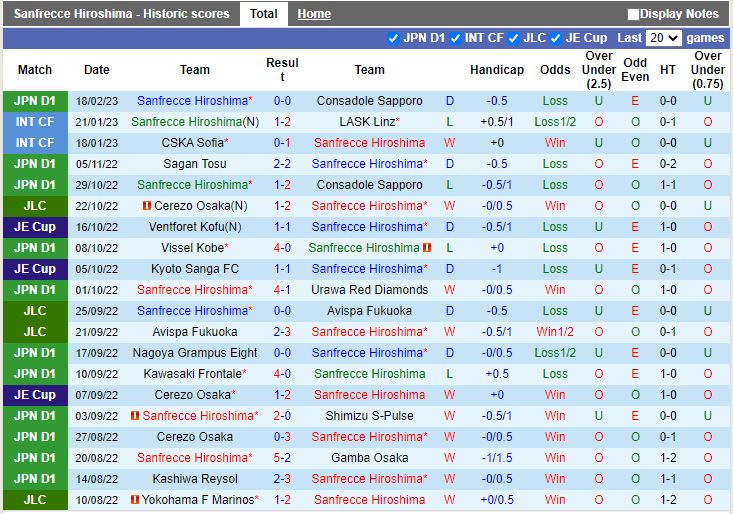The height and width of the screenshot is (514, 733).
Task: Click the Gamba Osaka team name
Action: pos(369,457)
